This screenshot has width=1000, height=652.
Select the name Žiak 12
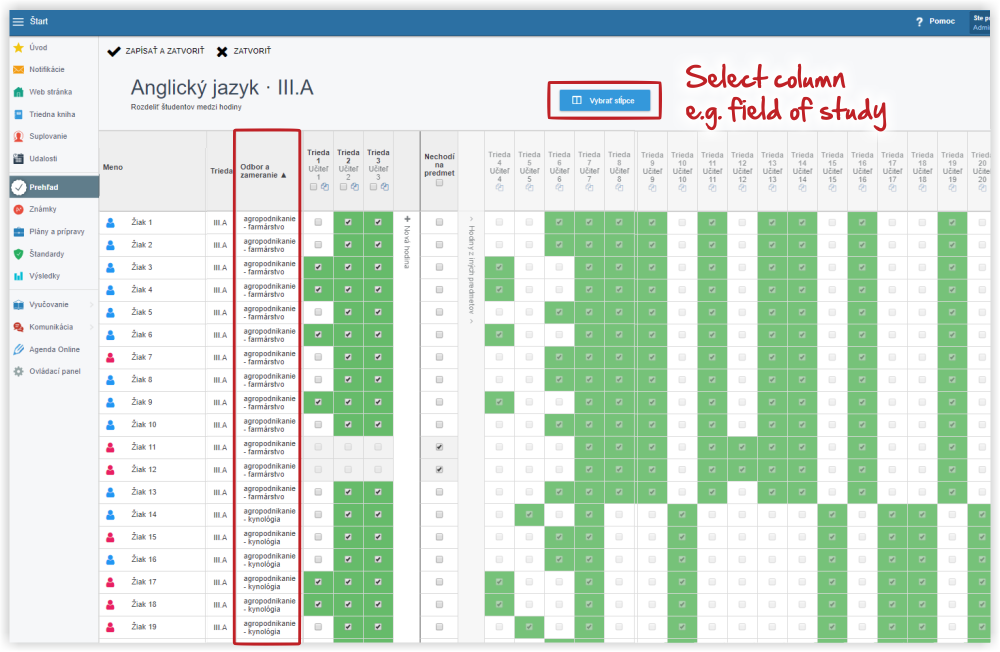point(143,470)
